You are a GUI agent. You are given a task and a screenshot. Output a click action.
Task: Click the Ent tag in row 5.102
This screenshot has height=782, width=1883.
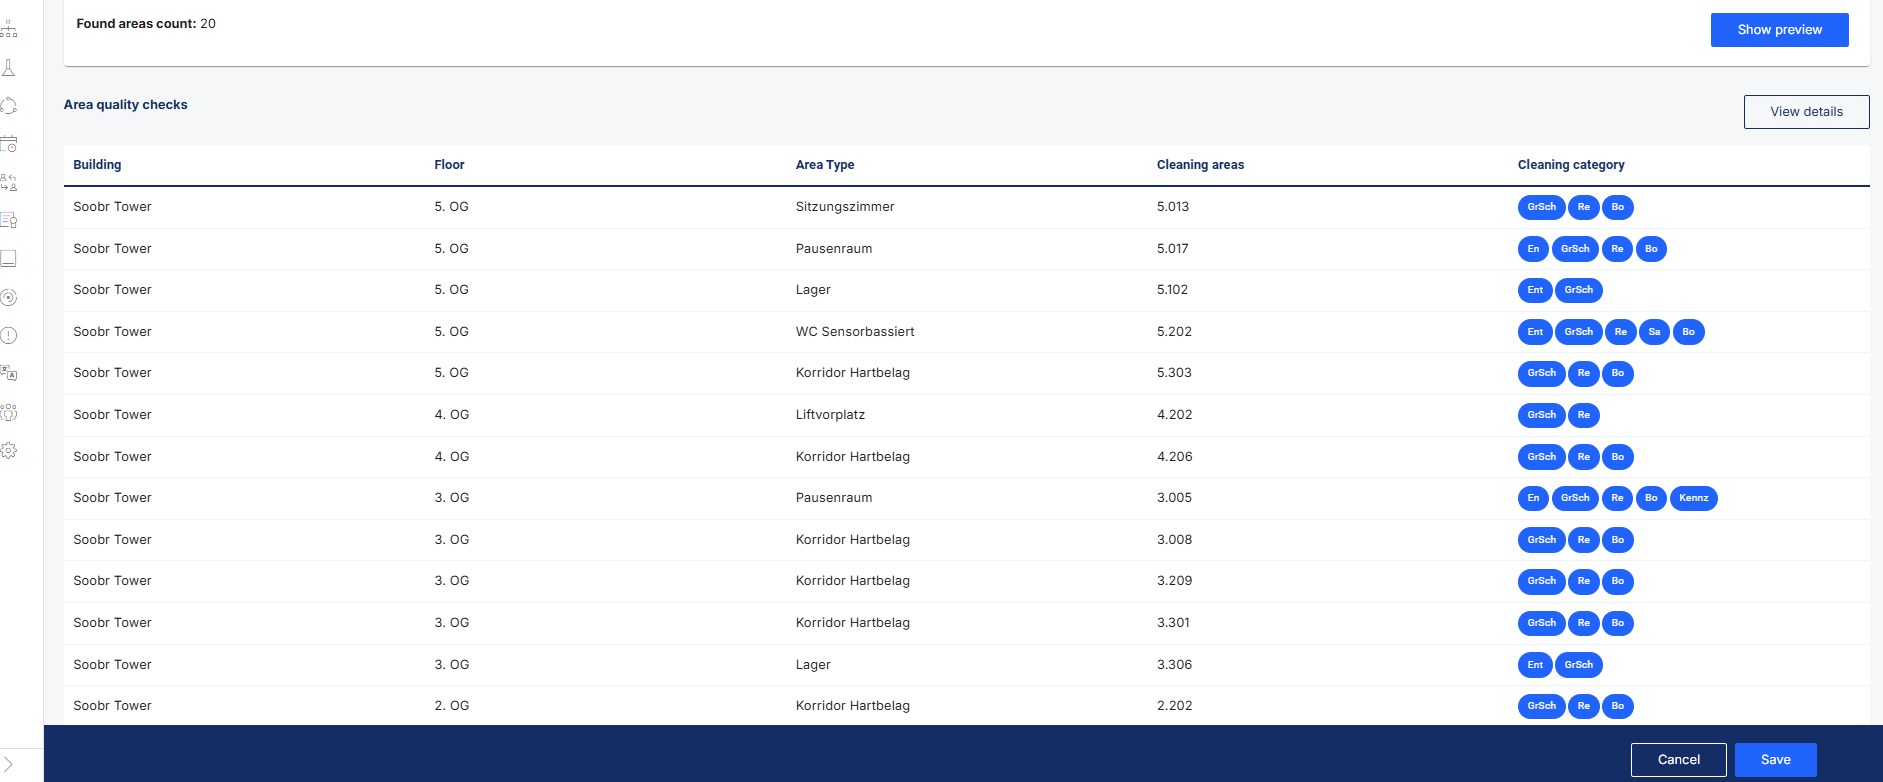pyautogui.click(x=1535, y=290)
